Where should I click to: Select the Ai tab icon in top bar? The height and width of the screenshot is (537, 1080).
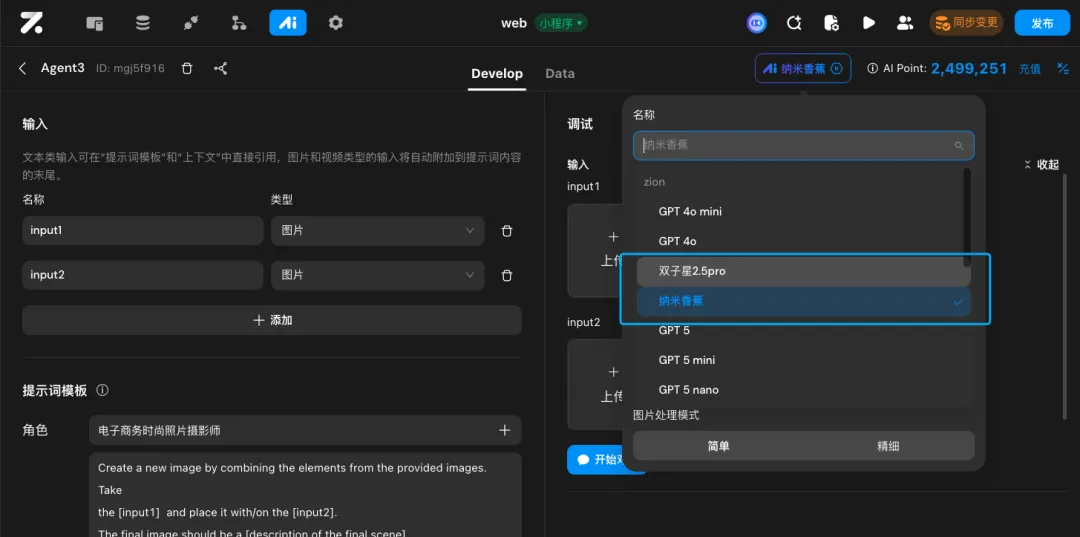point(288,23)
